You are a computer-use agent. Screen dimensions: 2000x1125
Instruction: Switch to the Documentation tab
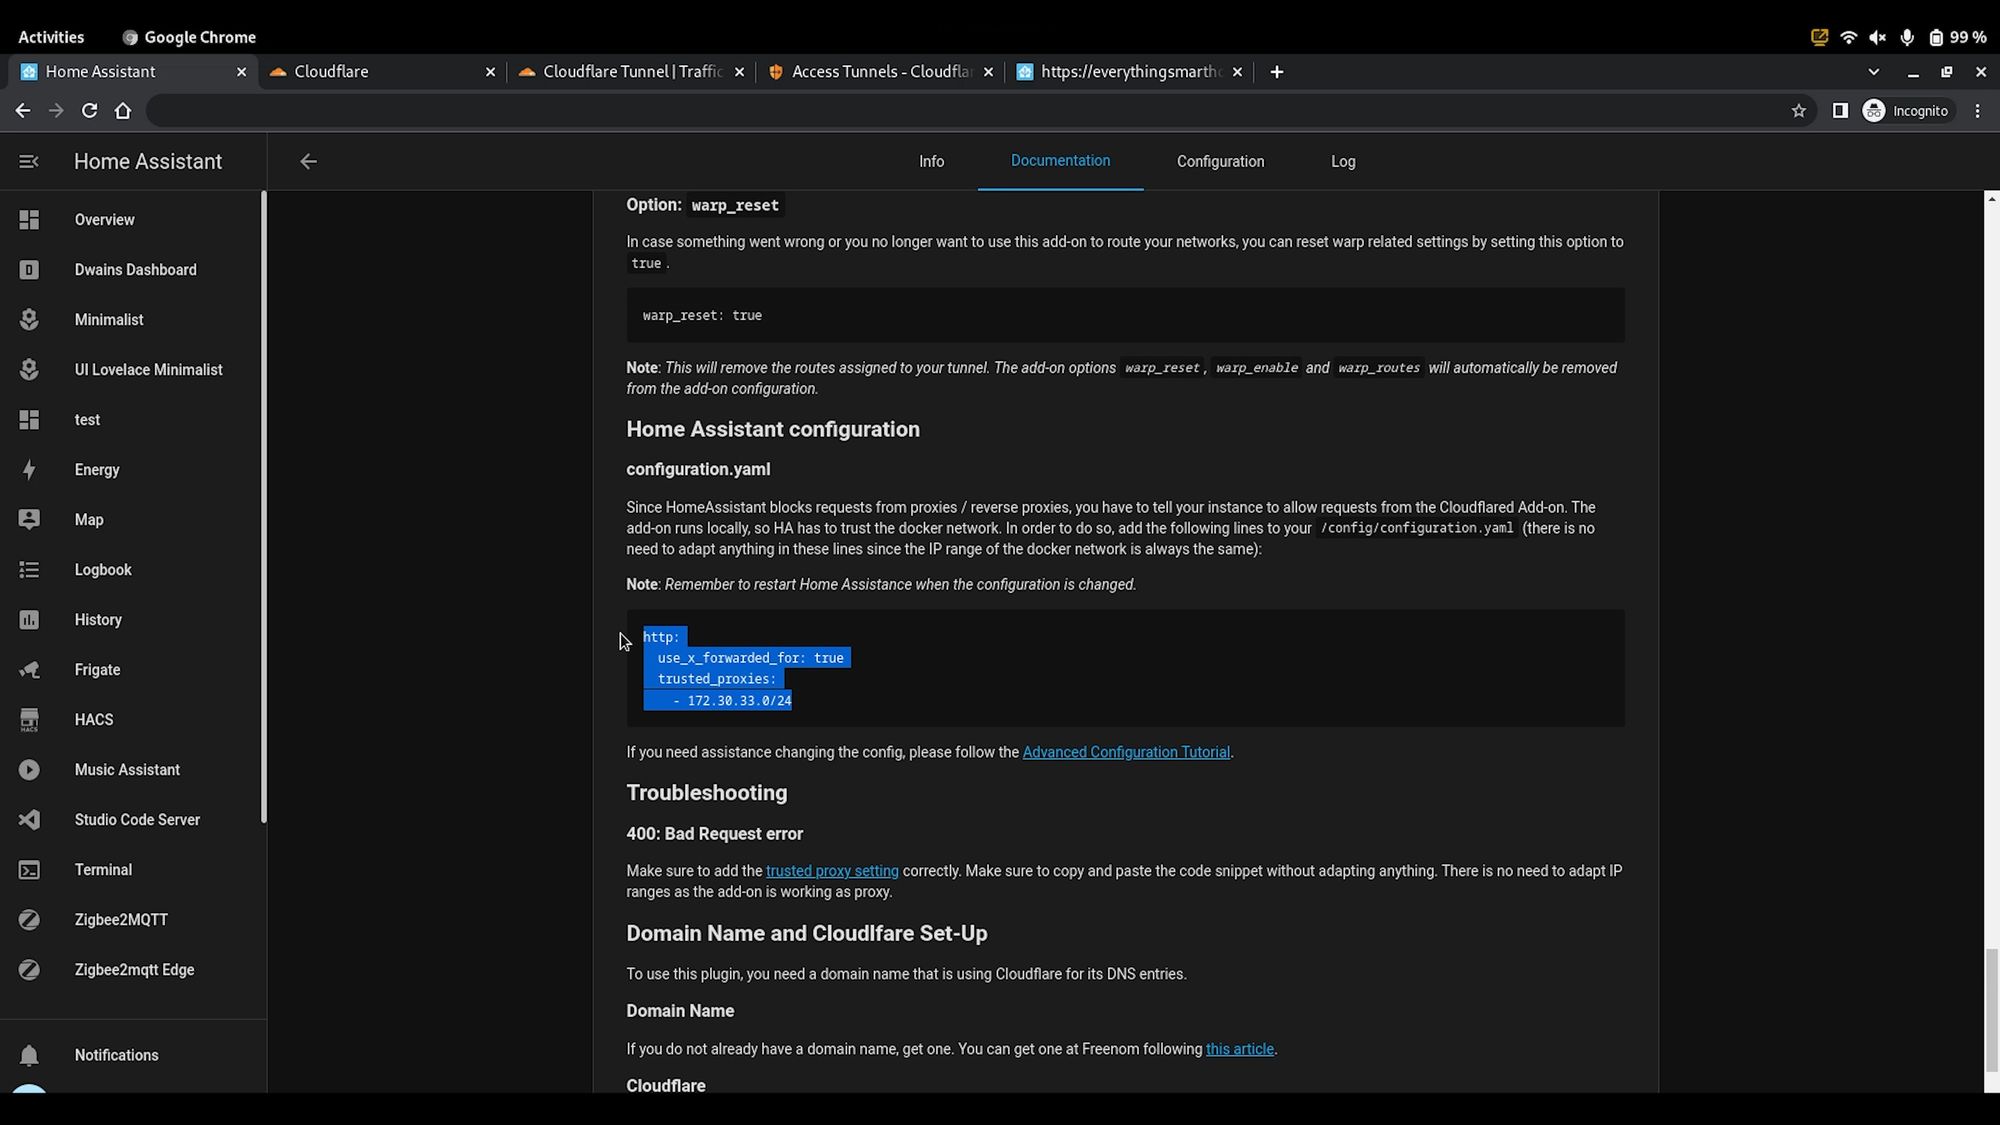1060,161
